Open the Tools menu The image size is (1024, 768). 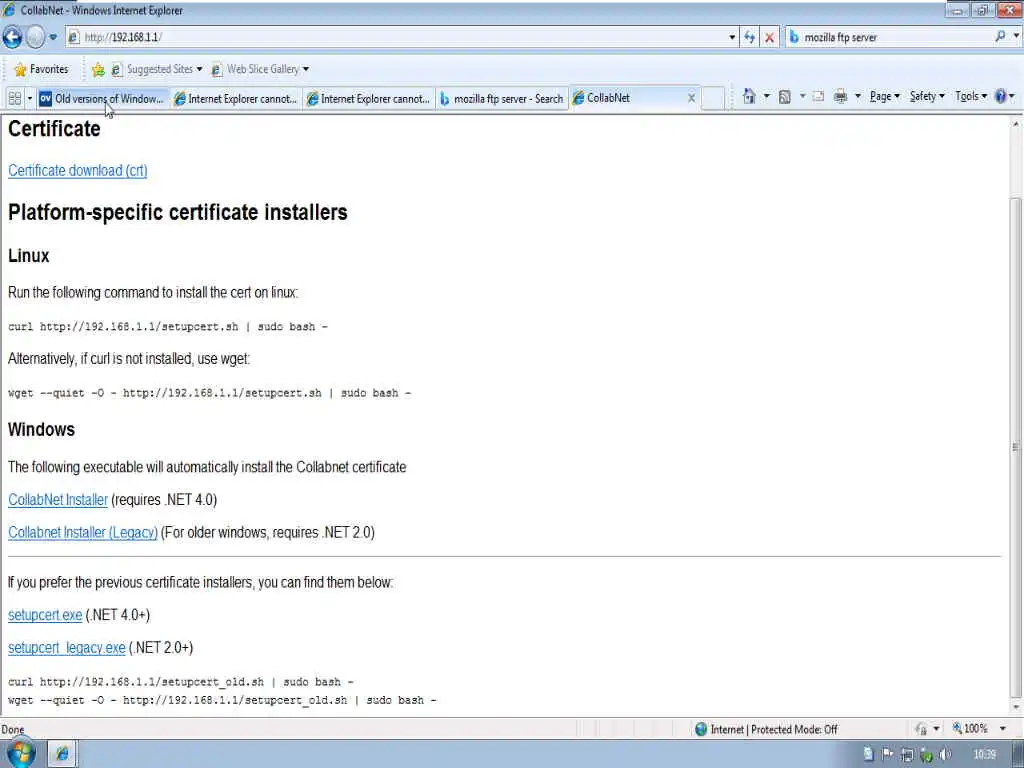pos(970,97)
